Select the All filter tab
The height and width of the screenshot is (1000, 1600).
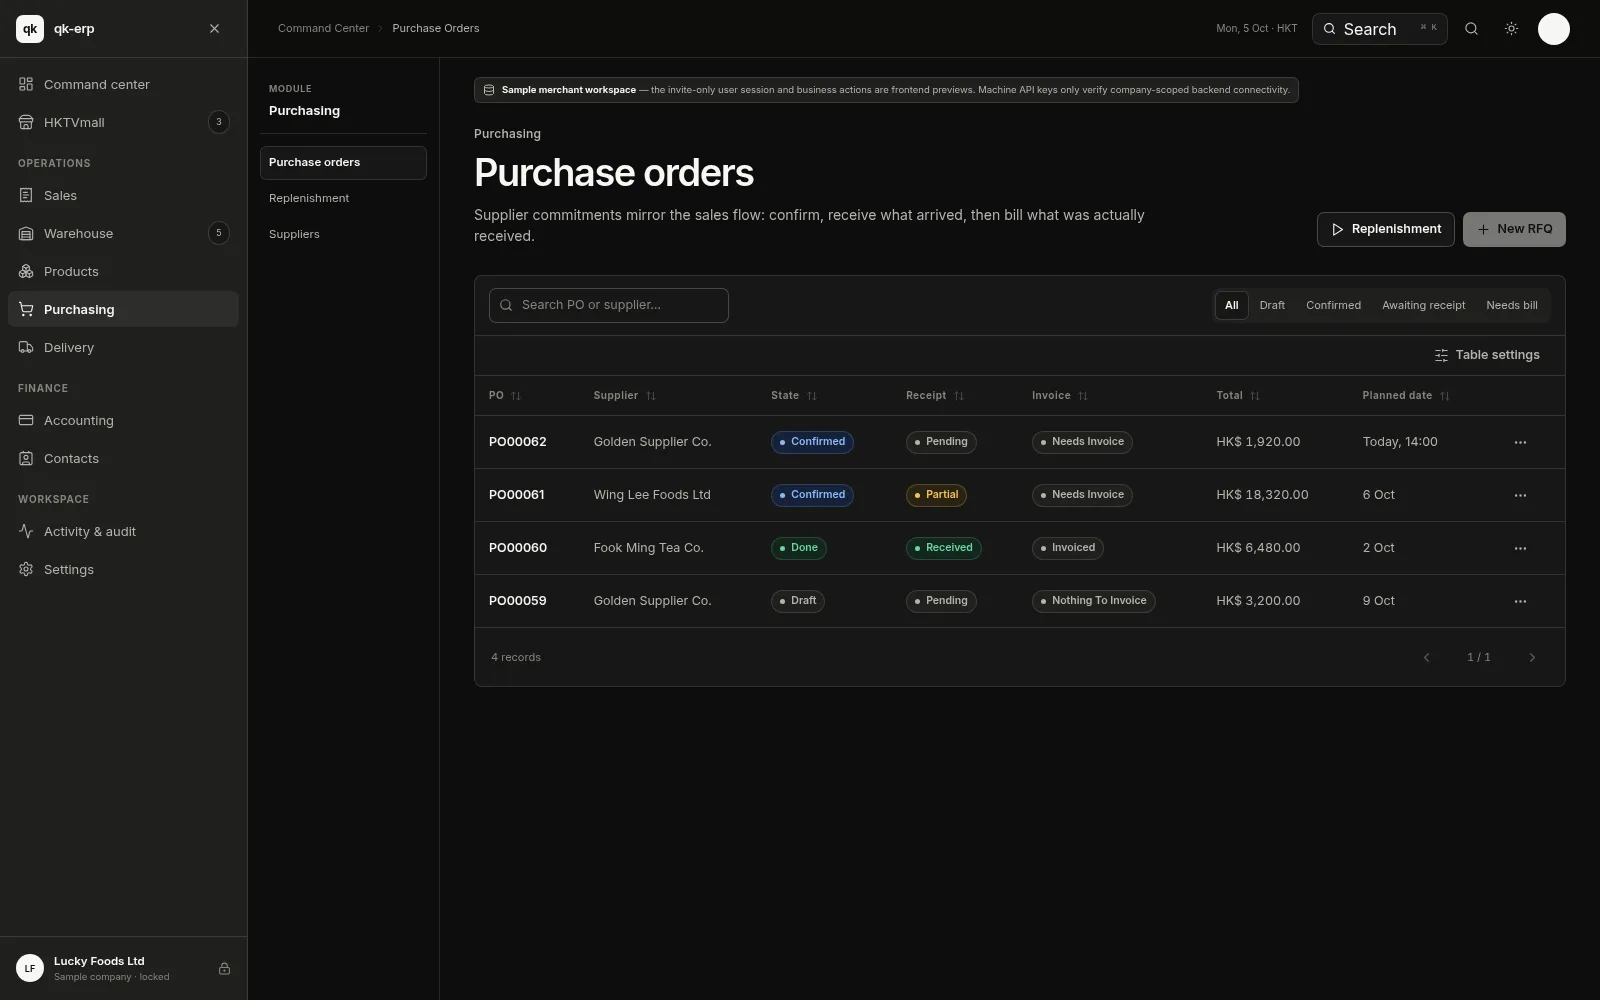click(x=1231, y=305)
